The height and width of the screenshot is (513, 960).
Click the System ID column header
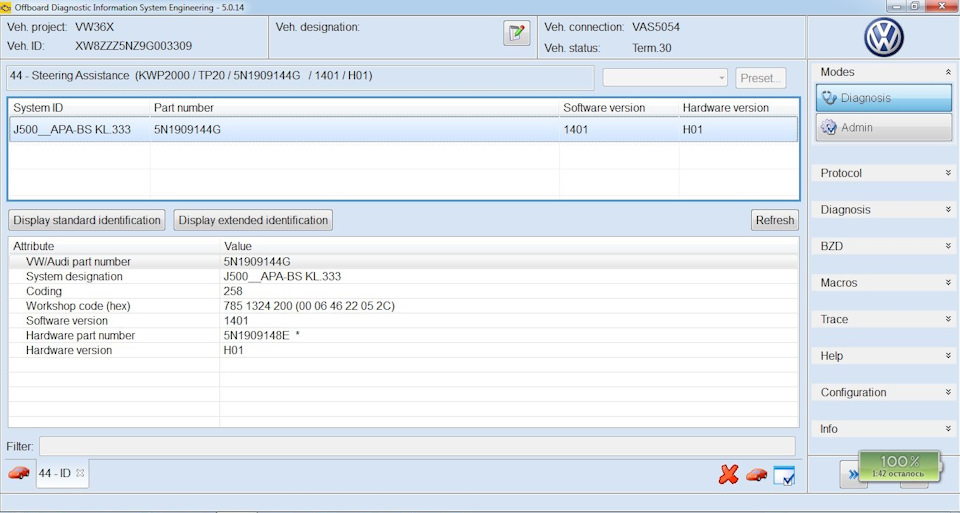point(80,108)
